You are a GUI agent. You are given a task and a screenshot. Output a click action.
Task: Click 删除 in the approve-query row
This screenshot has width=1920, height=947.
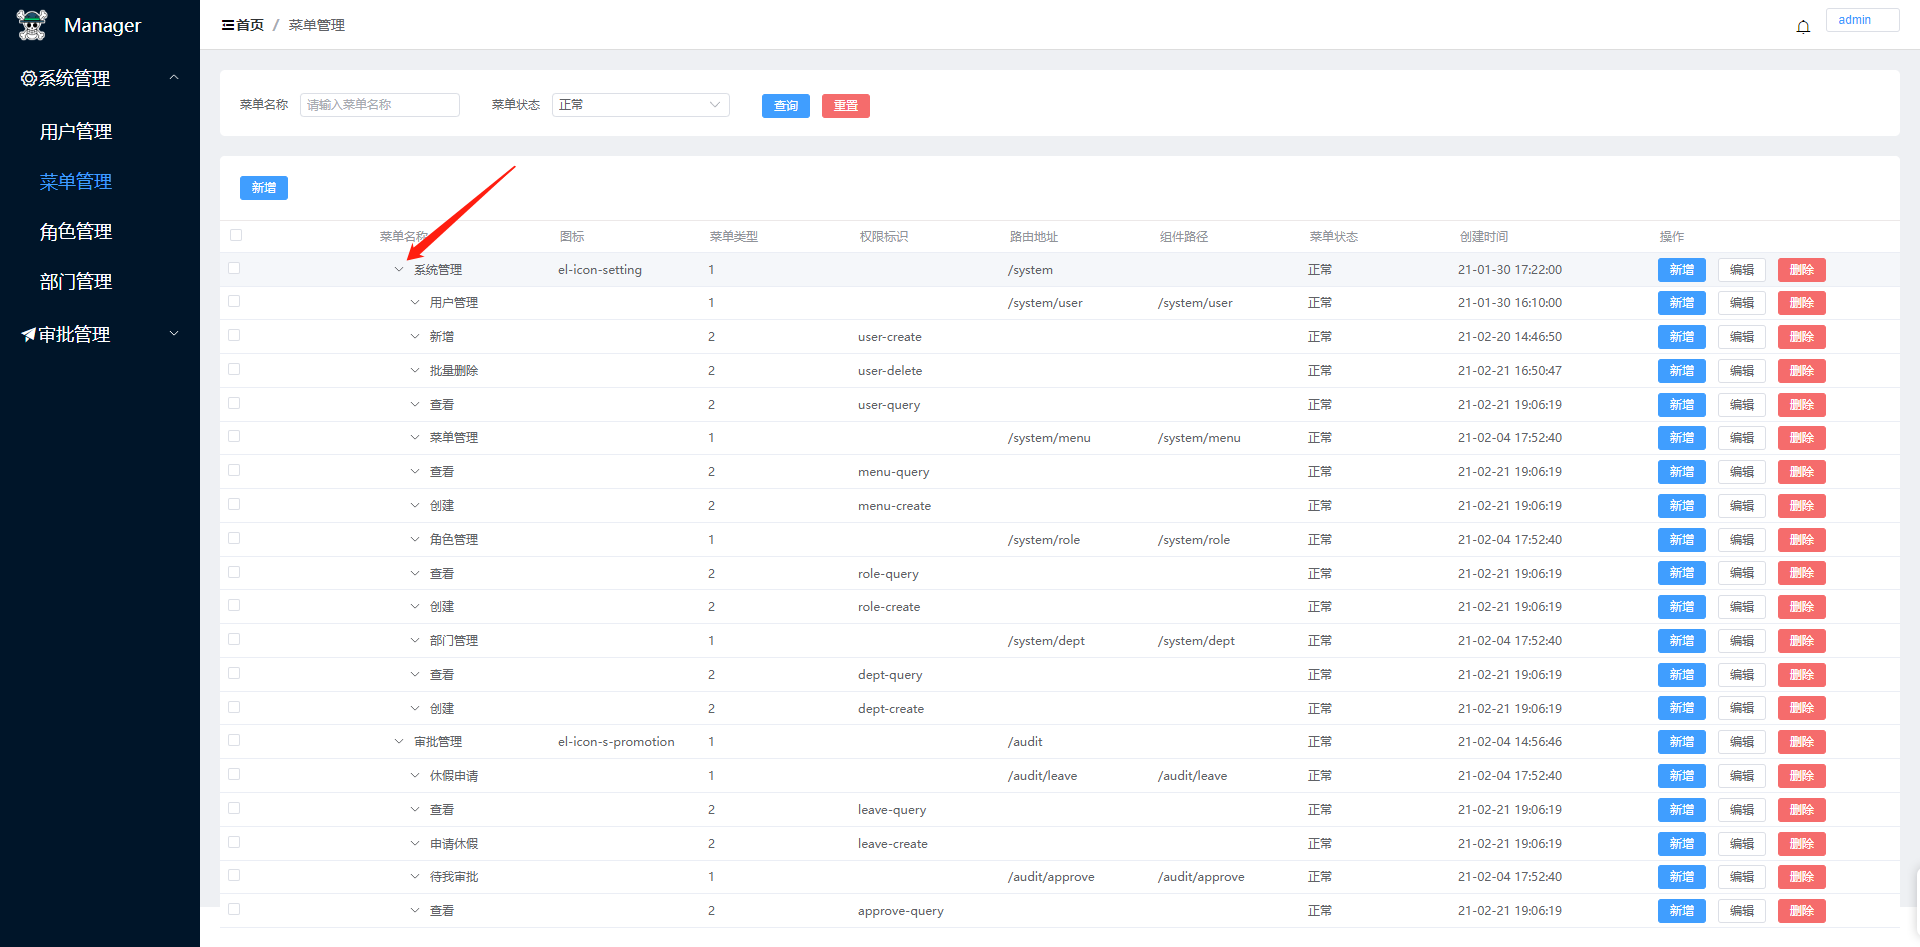(1802, 911)
